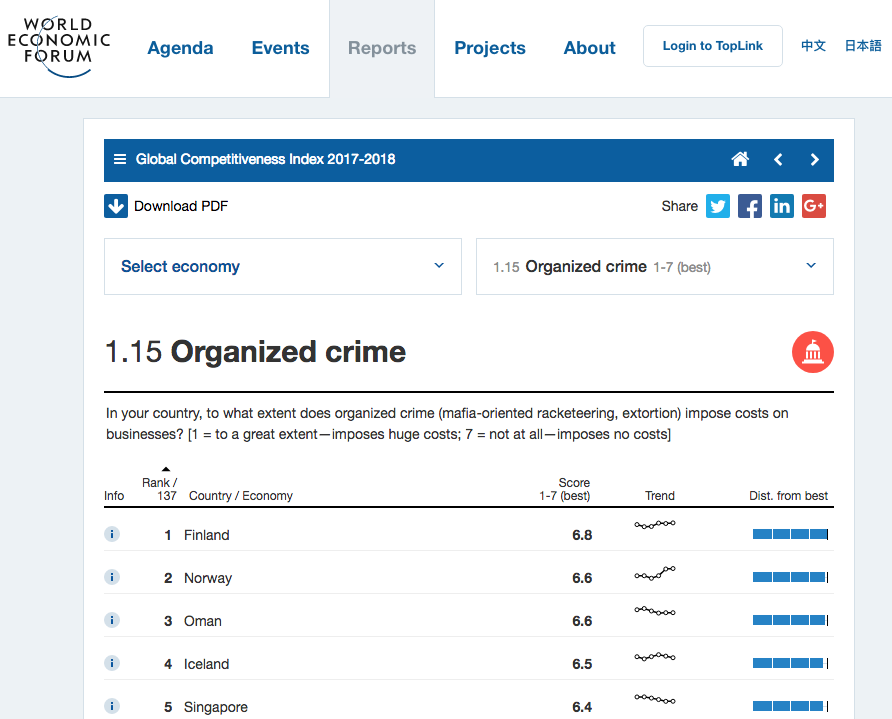This screenshot has height=719, width=892.
Task: Open the Projects menu item
Action: (490, 48)
